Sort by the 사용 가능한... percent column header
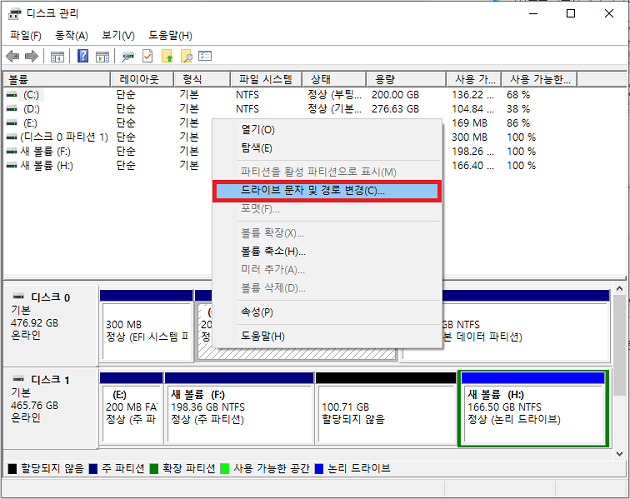630x499 pixels. pos(540,80)
